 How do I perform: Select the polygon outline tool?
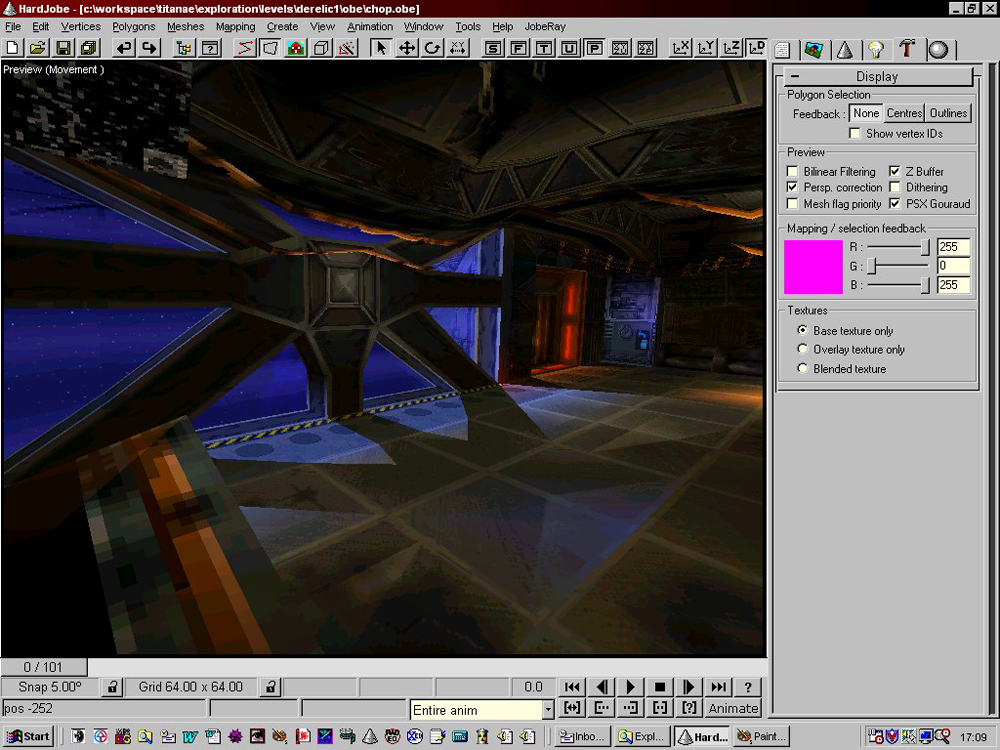[x=270, y=48]
